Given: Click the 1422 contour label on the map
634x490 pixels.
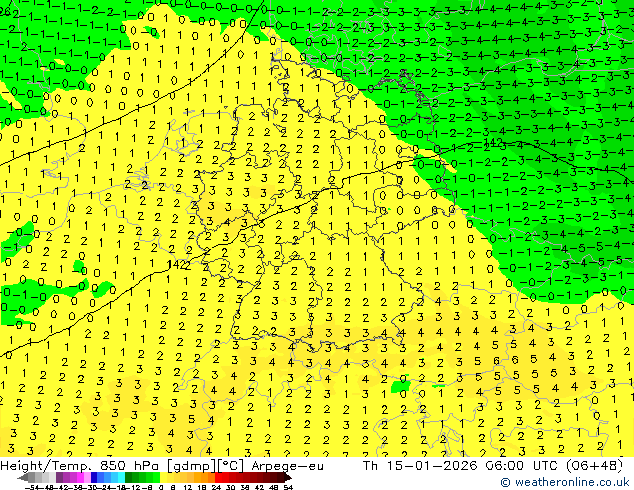Looking at the screenshot, I should [x=179, y=265].
